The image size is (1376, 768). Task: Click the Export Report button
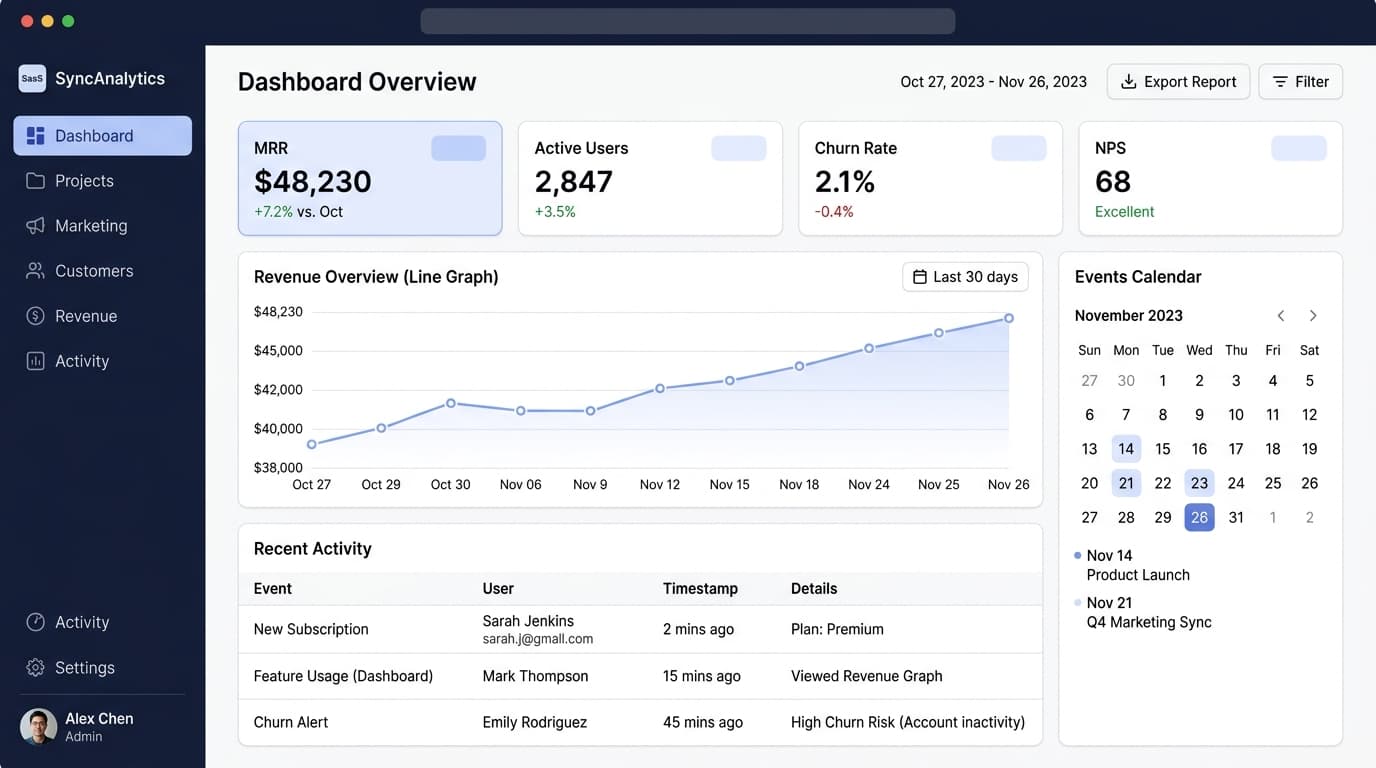(1178, 82)
